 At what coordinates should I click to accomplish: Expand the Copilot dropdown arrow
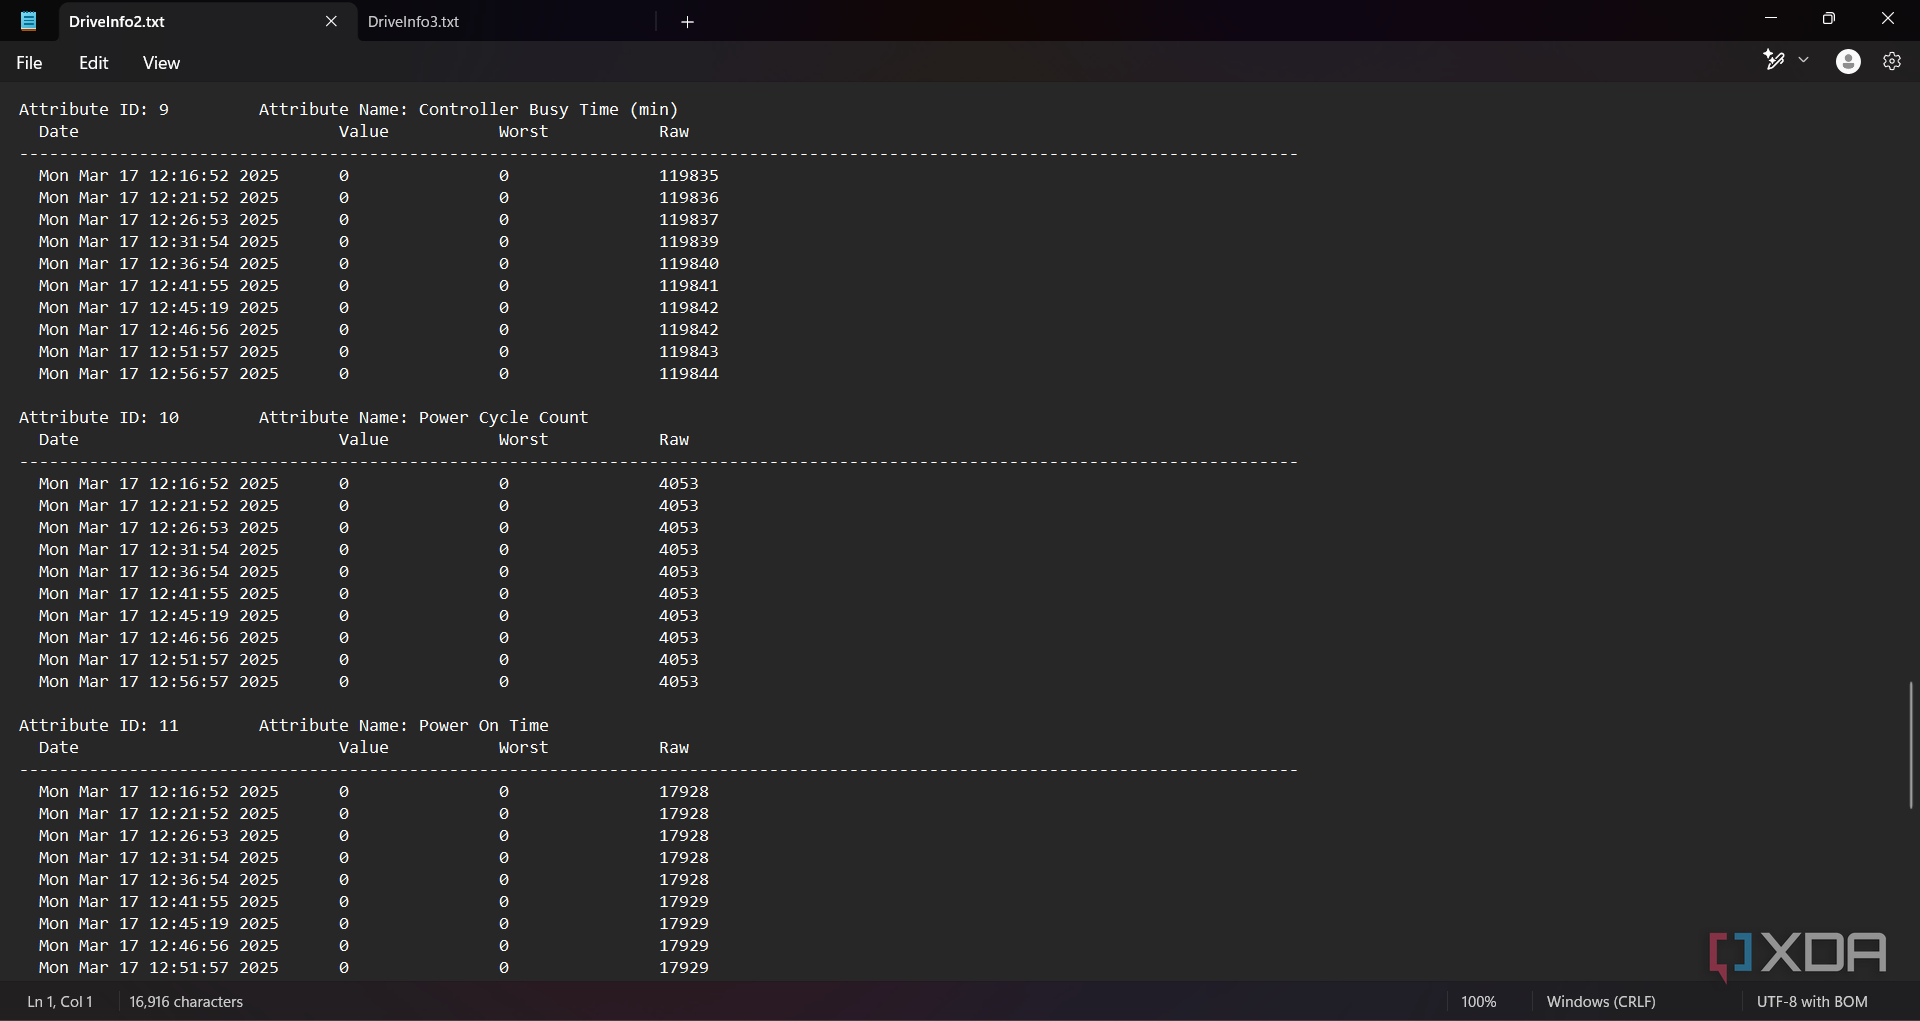click(1804, 60)
